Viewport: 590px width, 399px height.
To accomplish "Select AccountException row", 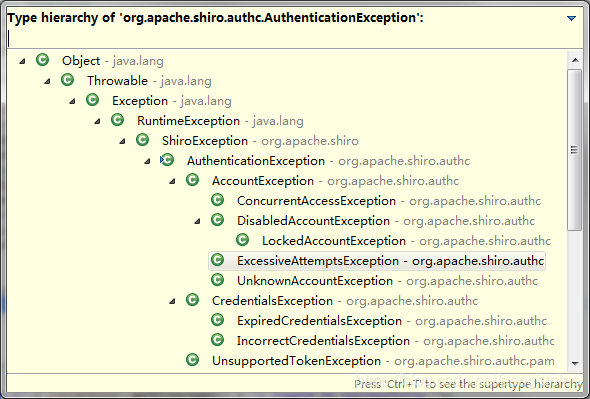I will (335, 181).
